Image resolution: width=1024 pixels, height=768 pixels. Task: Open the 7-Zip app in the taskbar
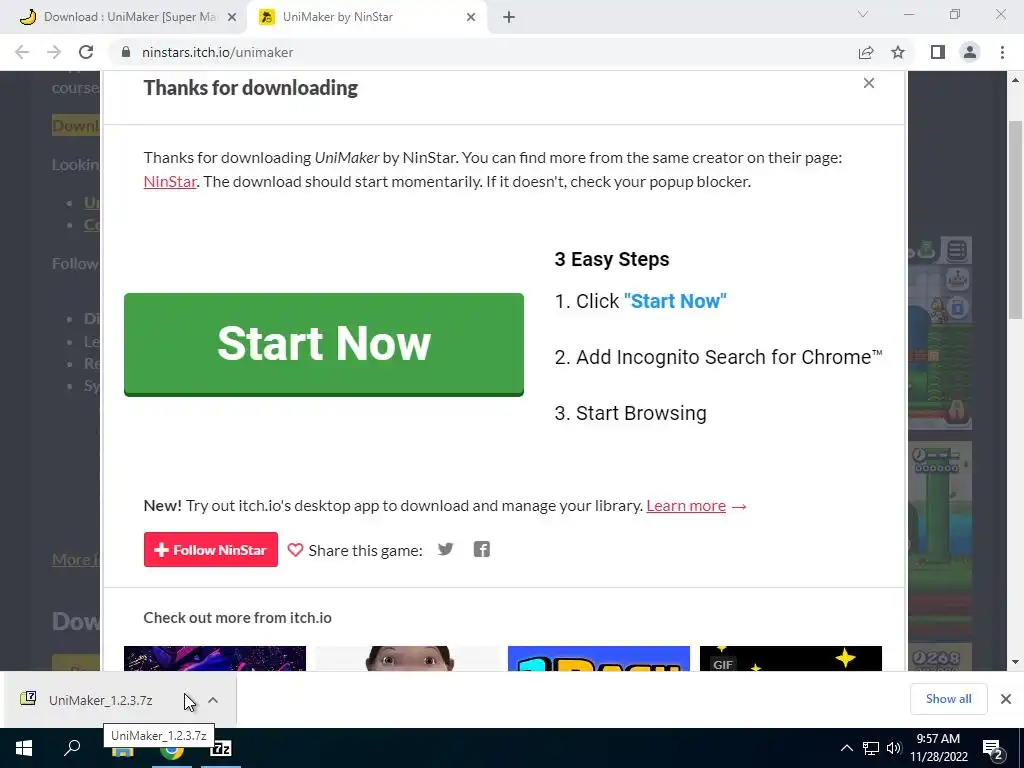221,748
